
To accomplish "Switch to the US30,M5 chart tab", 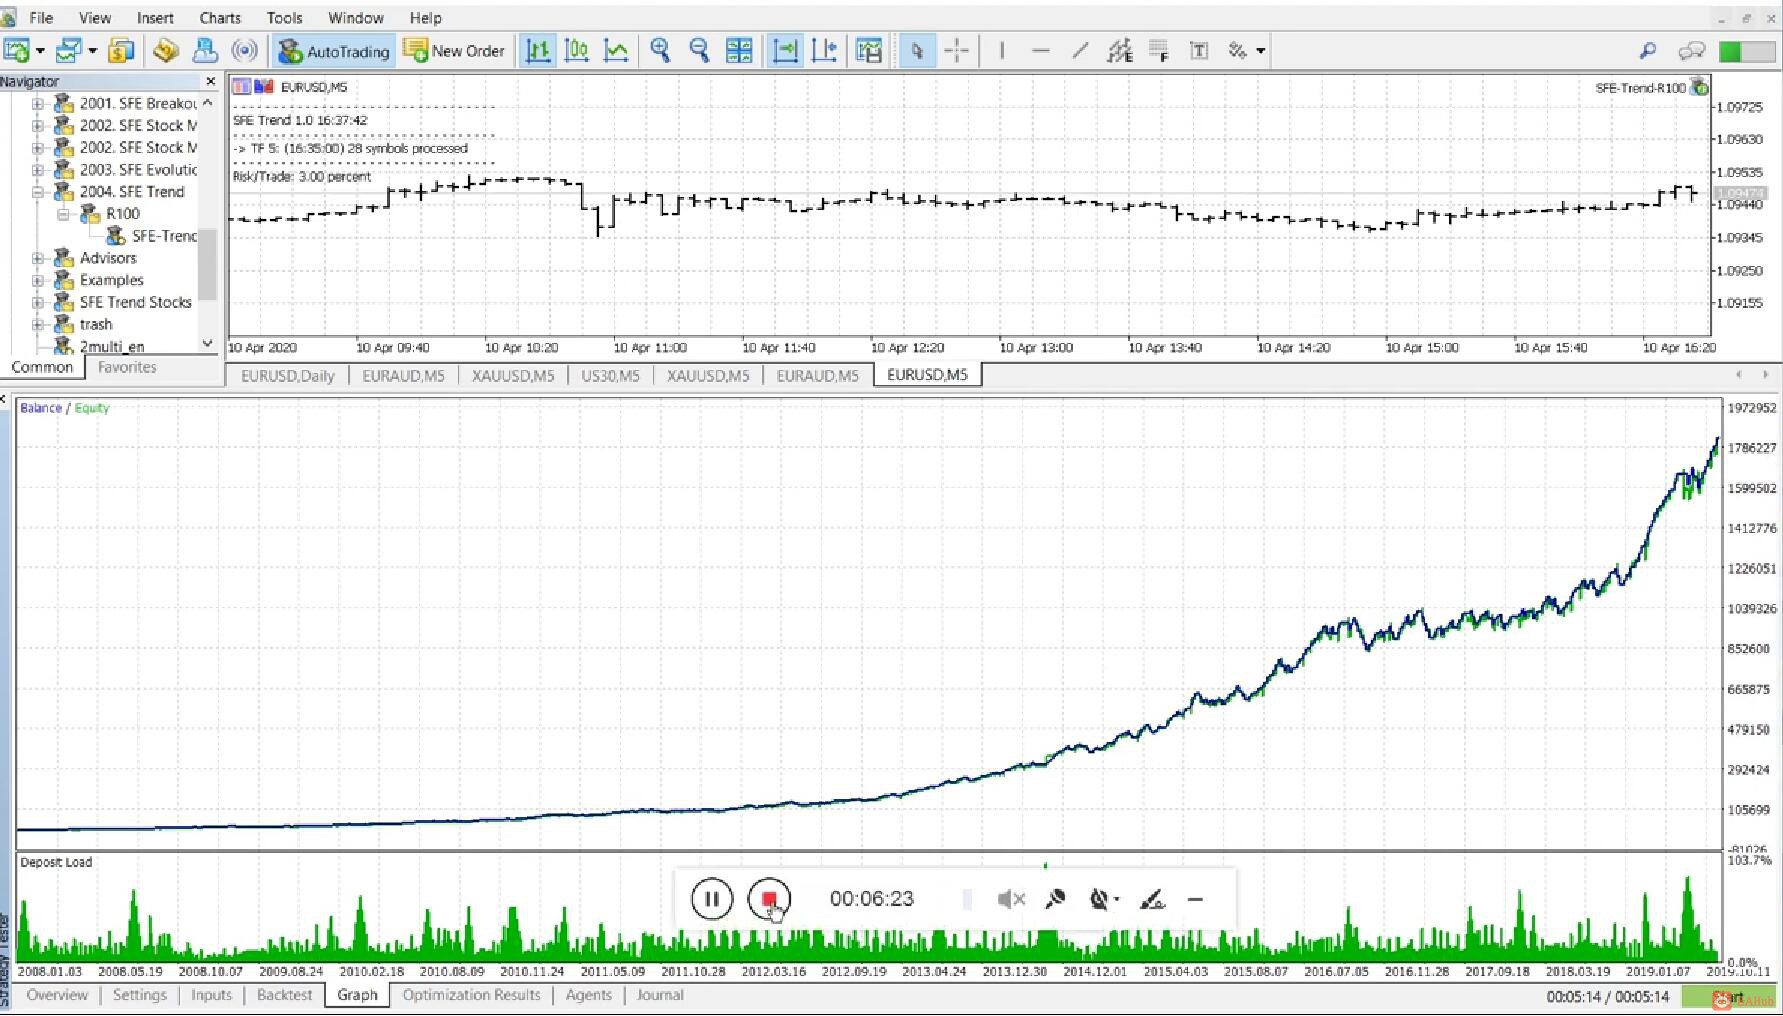I will tap(610, 376).
